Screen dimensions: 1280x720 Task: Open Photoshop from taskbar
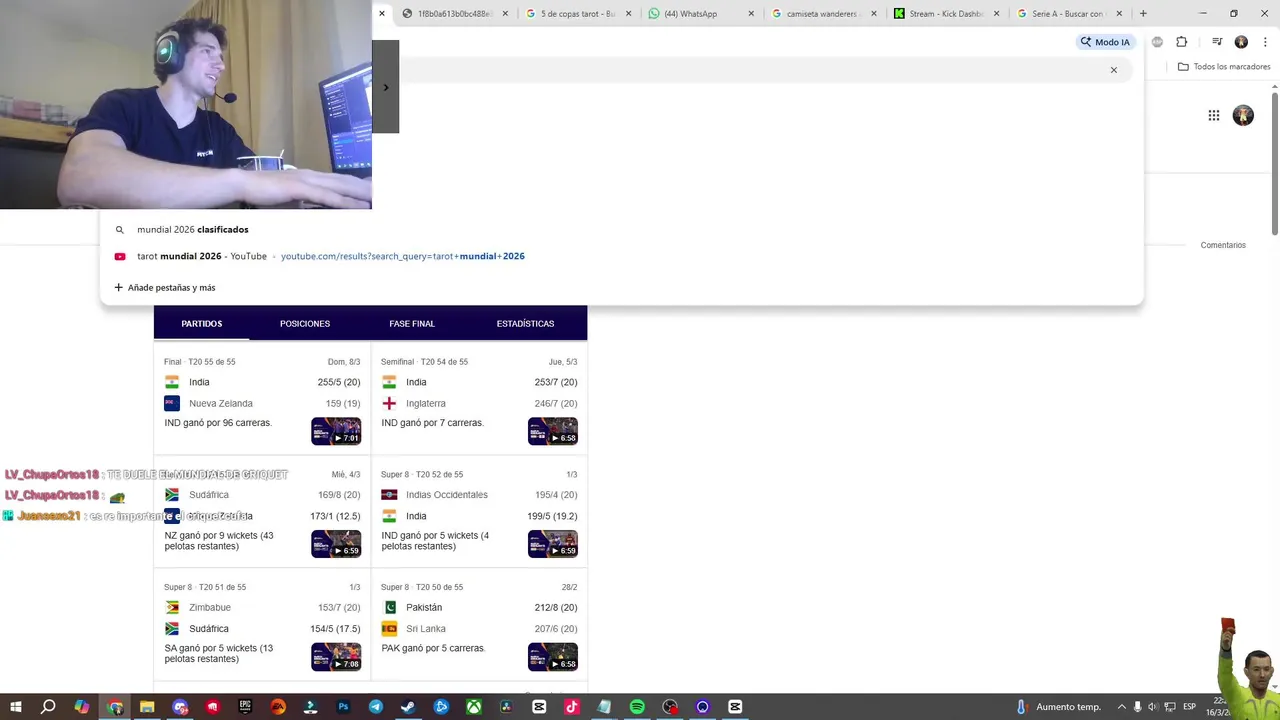tap(343, 707)
